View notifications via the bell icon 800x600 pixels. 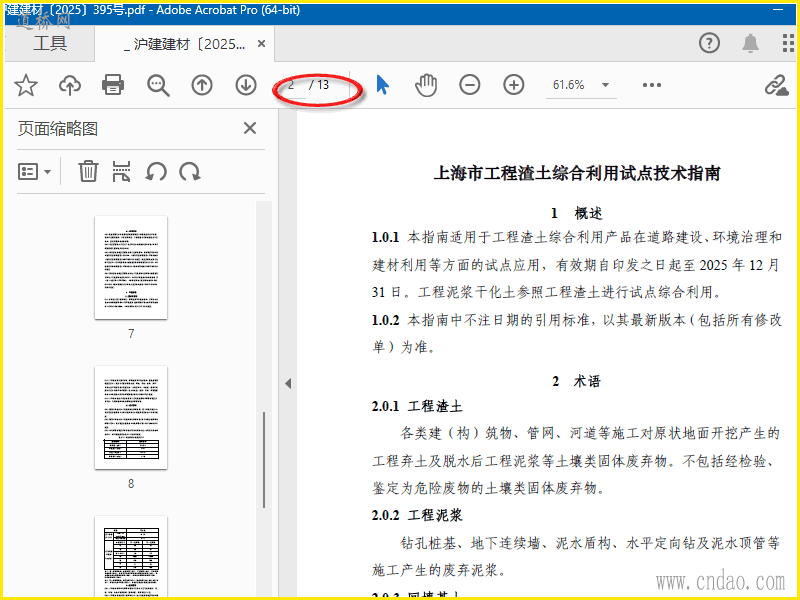pyautogui.click(x=750, y=43)
